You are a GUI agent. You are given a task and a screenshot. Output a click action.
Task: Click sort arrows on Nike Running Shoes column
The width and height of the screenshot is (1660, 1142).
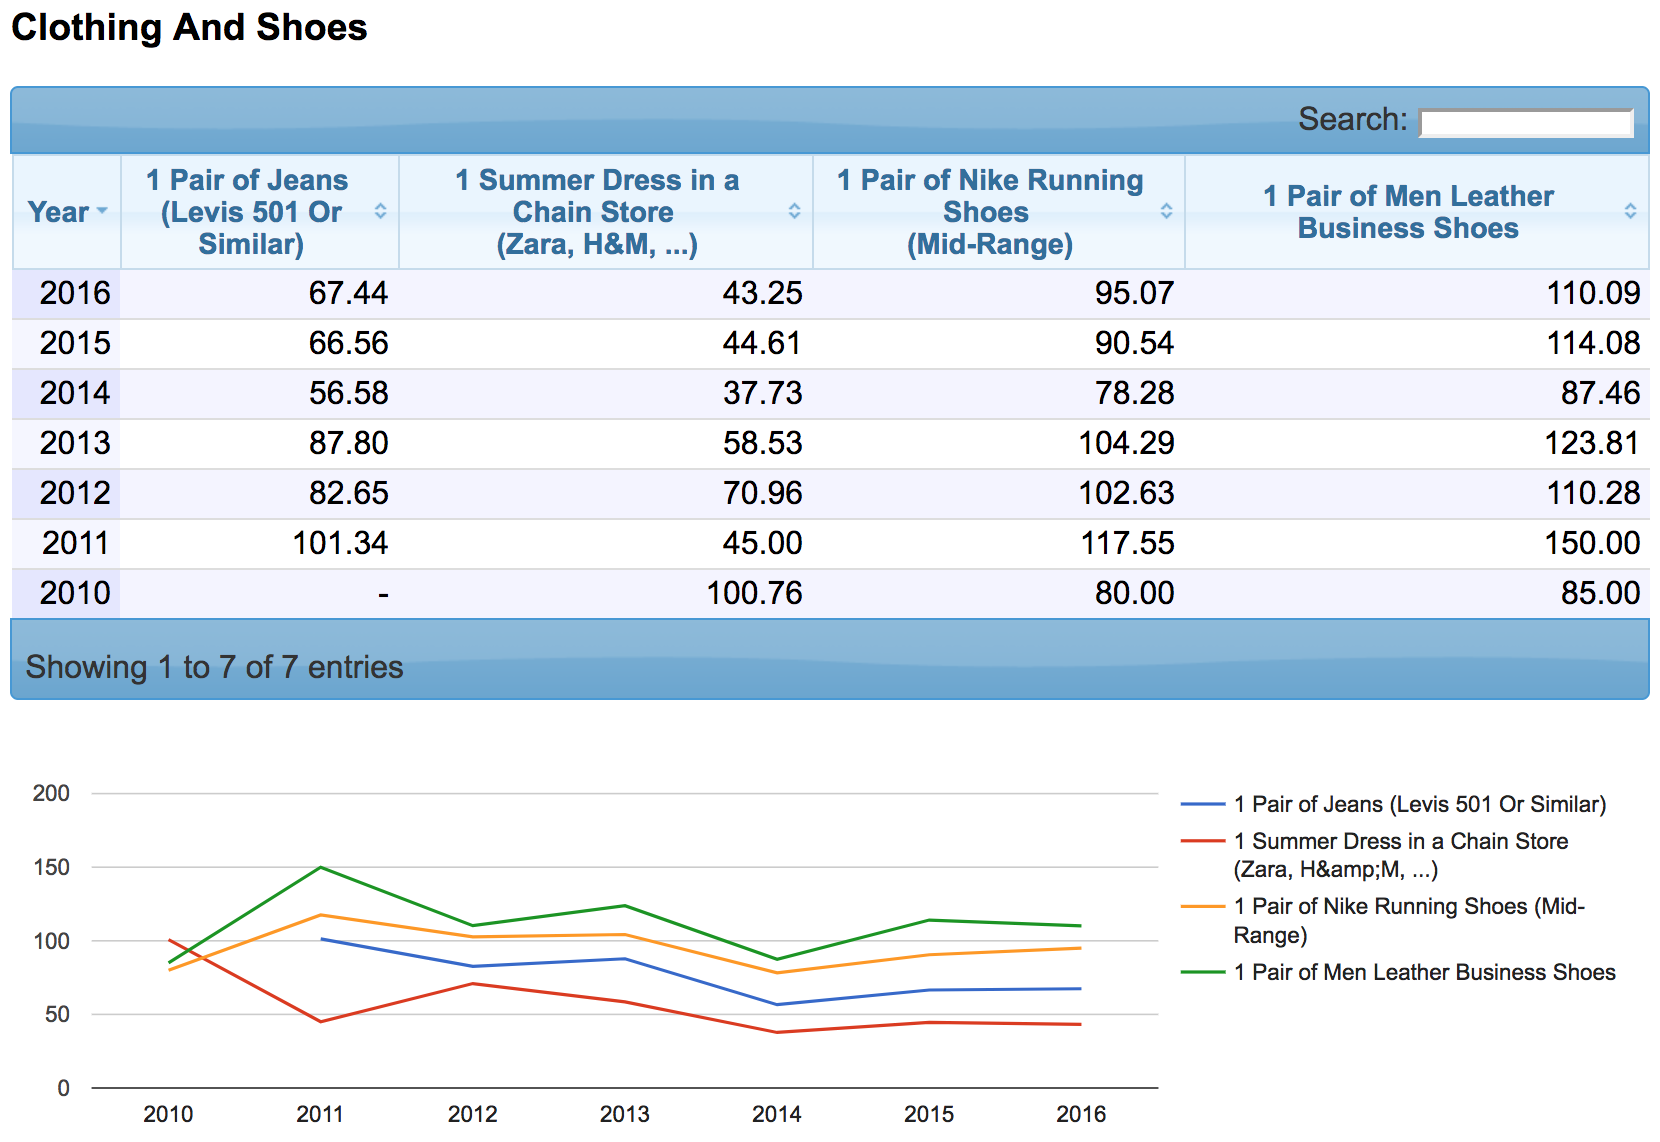(x=1166, y=211)
